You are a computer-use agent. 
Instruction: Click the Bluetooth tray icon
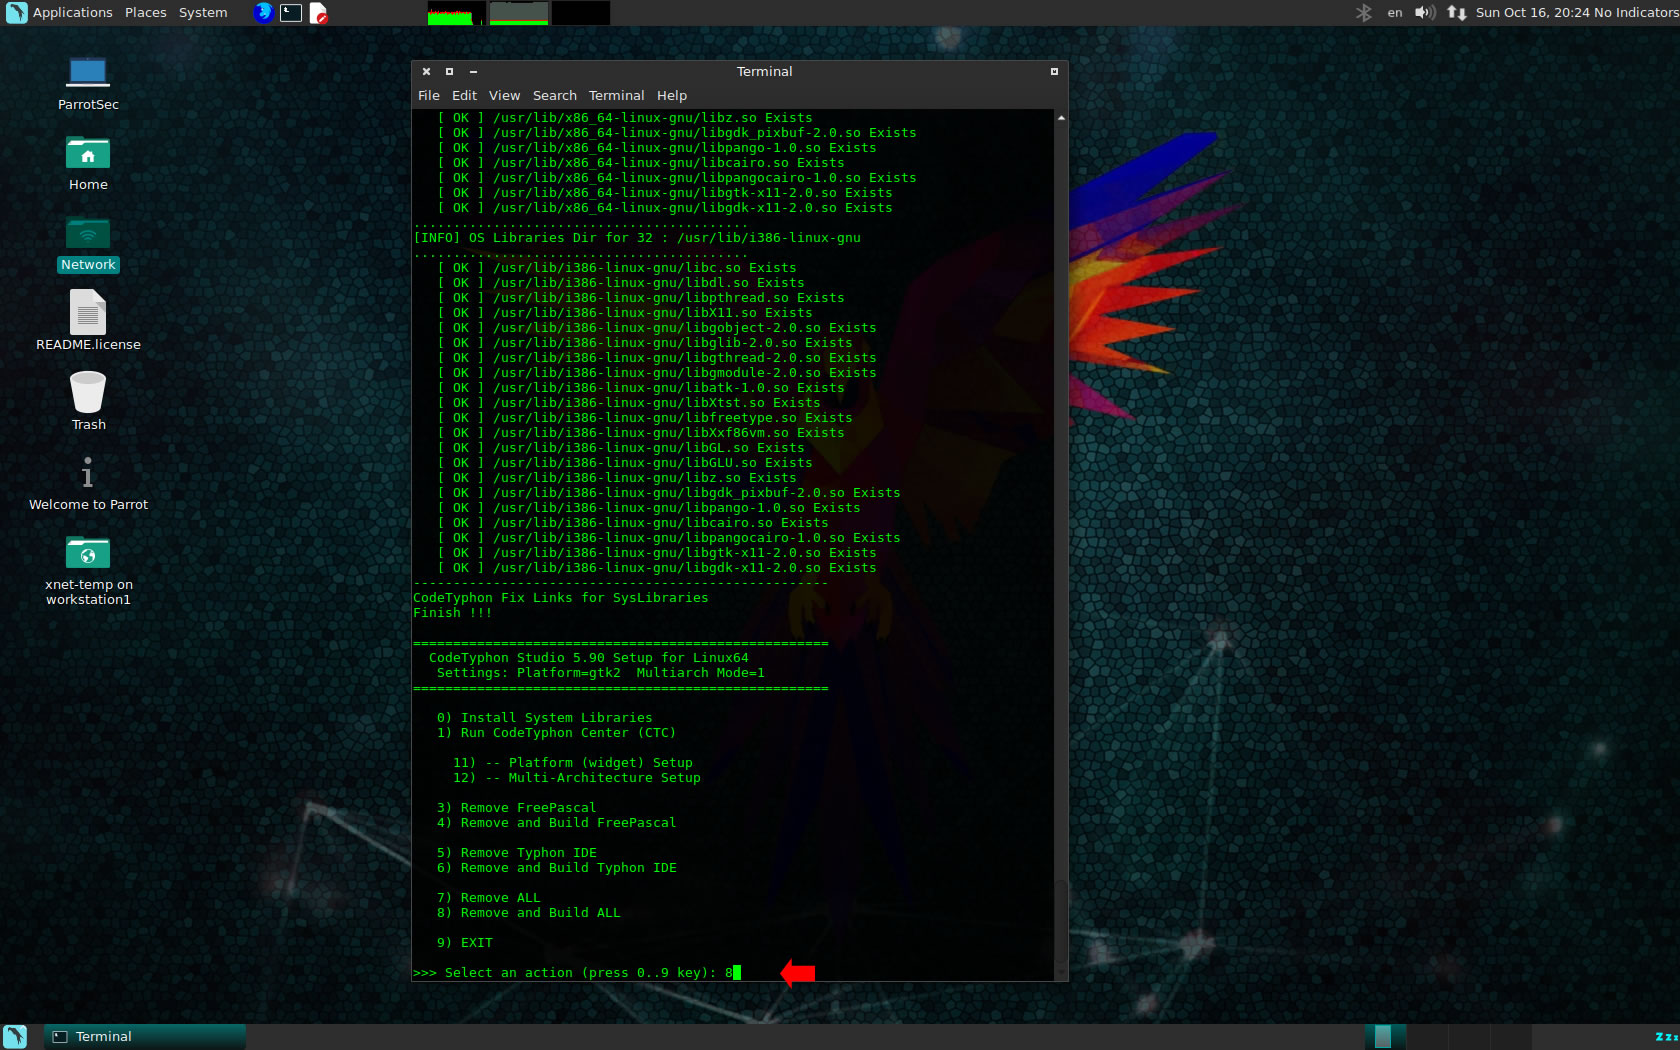(1364, 12)
